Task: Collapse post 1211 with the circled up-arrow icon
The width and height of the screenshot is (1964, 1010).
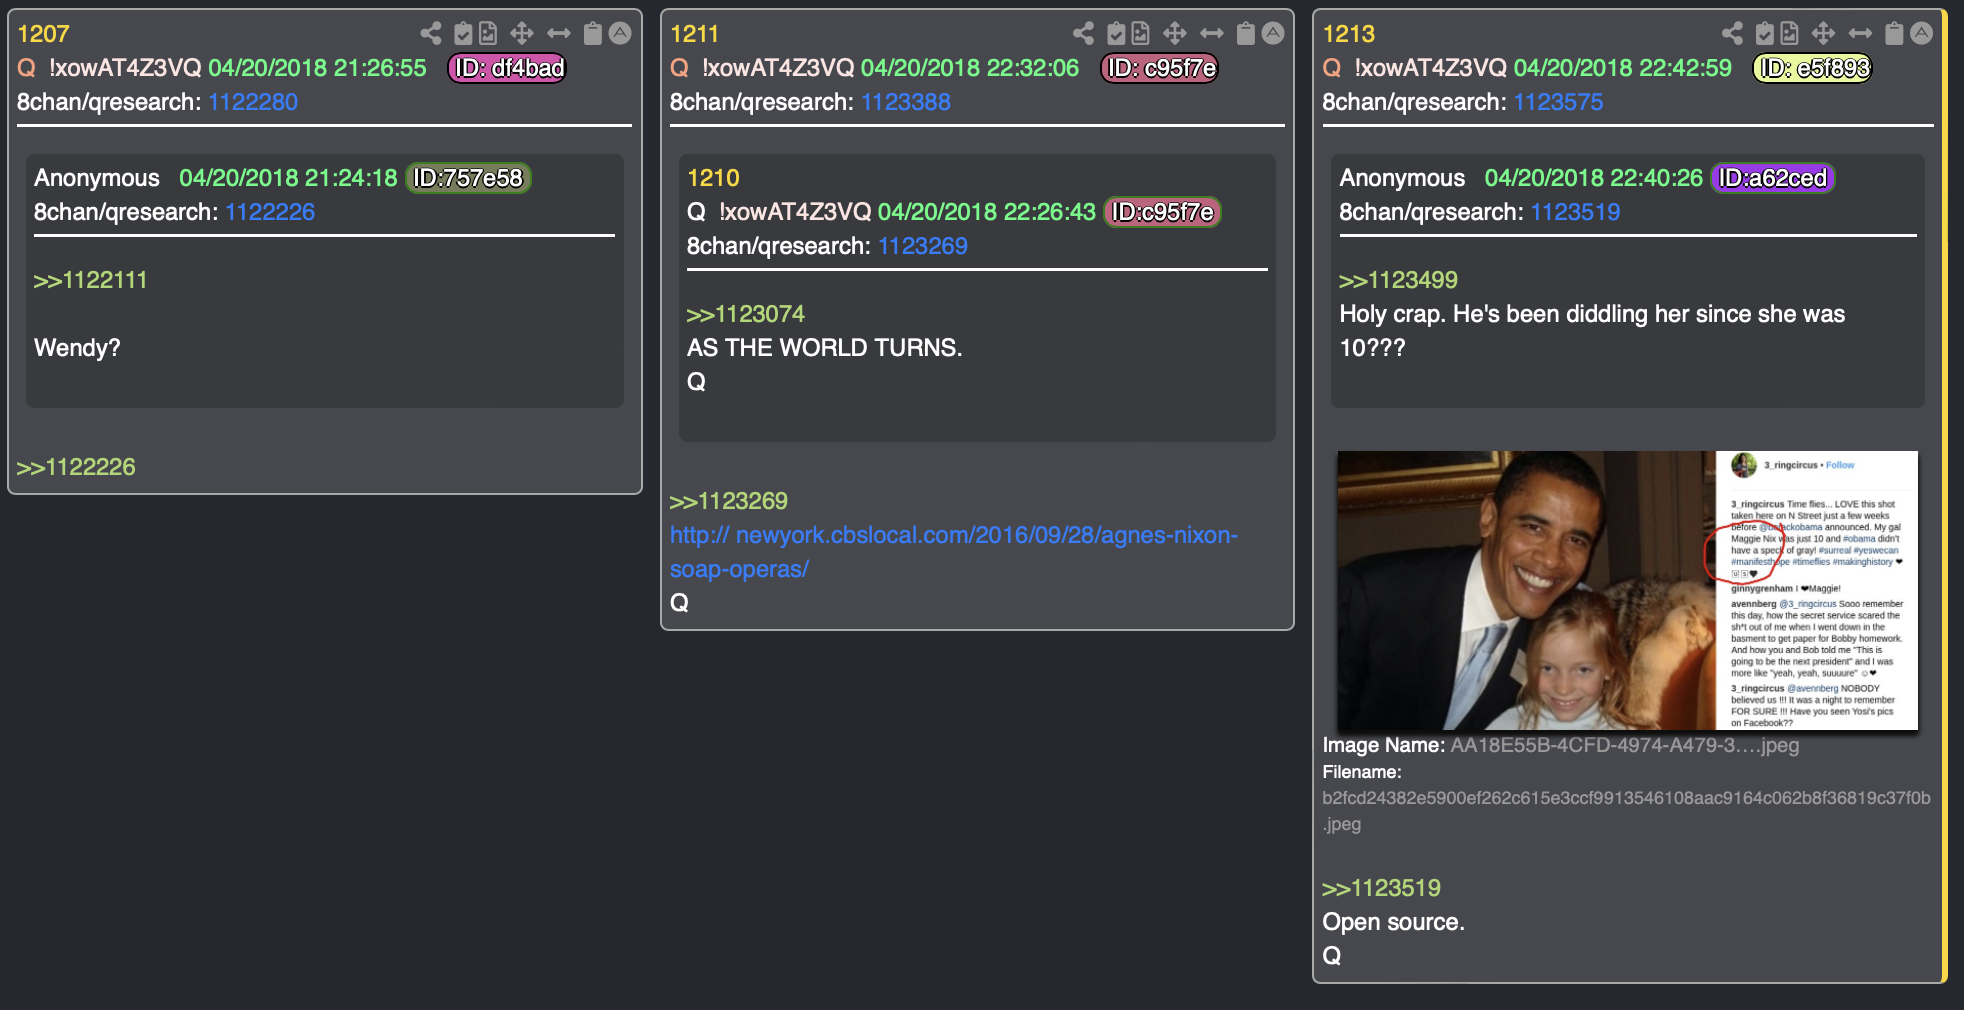Action: [1272, 33]
